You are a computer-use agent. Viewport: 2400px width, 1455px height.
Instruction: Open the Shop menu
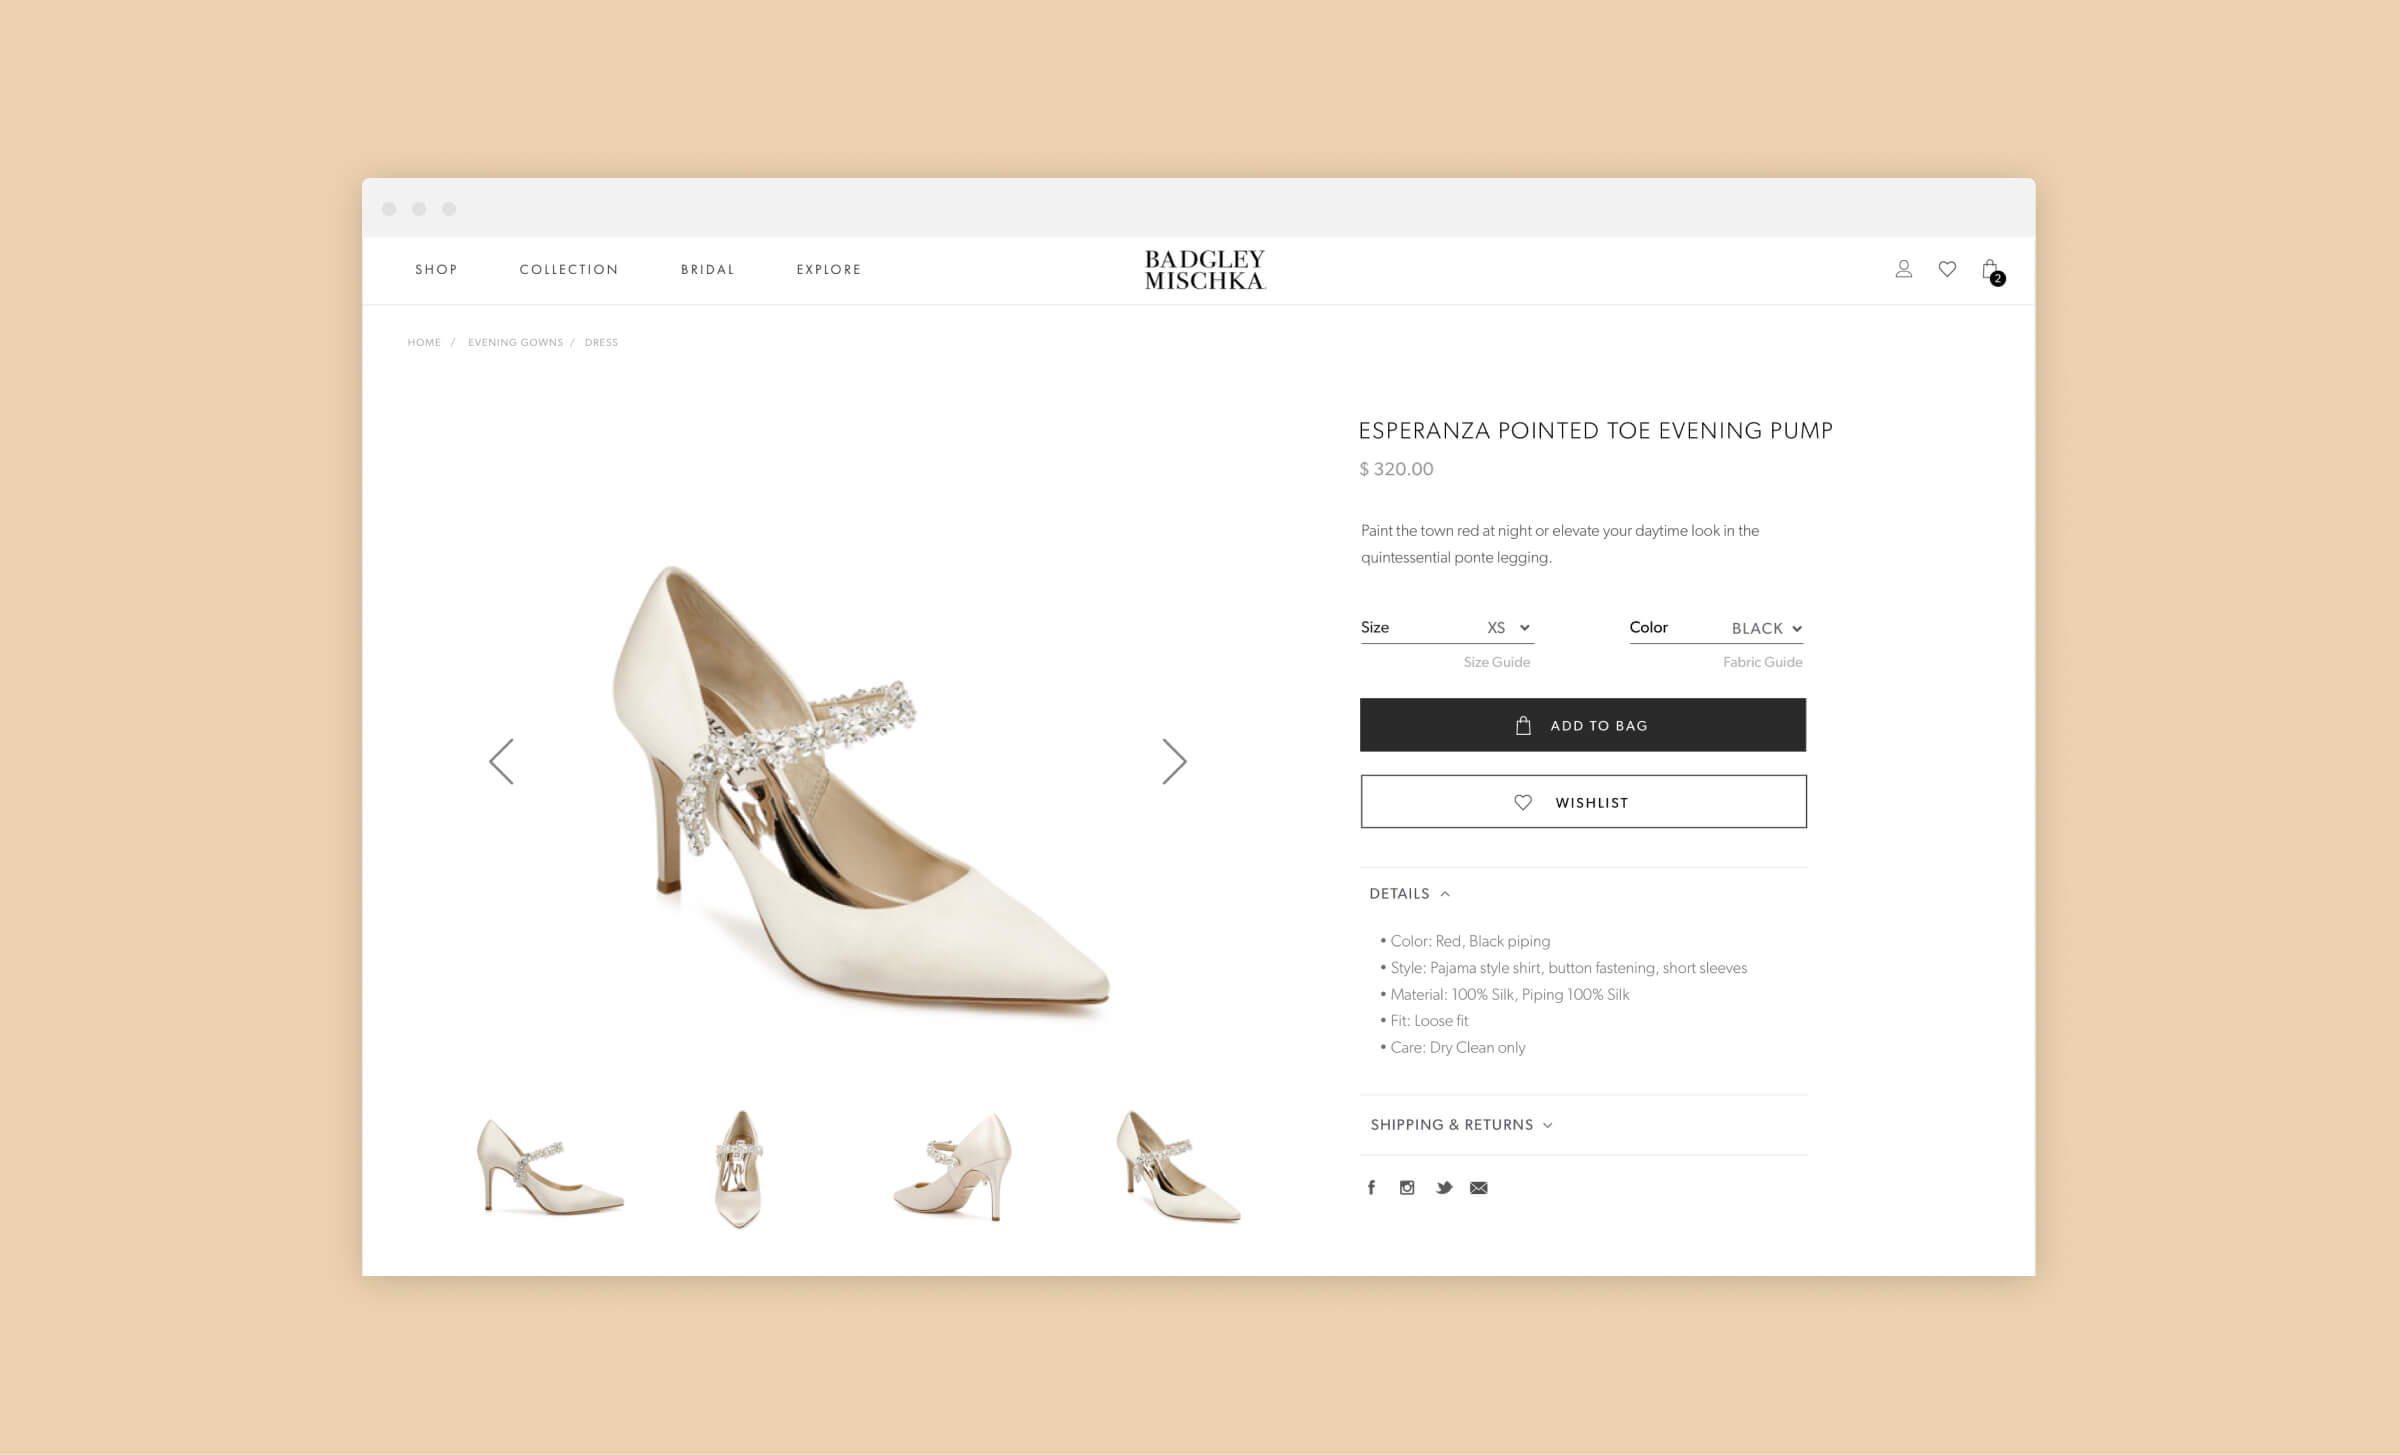point(436,269)
